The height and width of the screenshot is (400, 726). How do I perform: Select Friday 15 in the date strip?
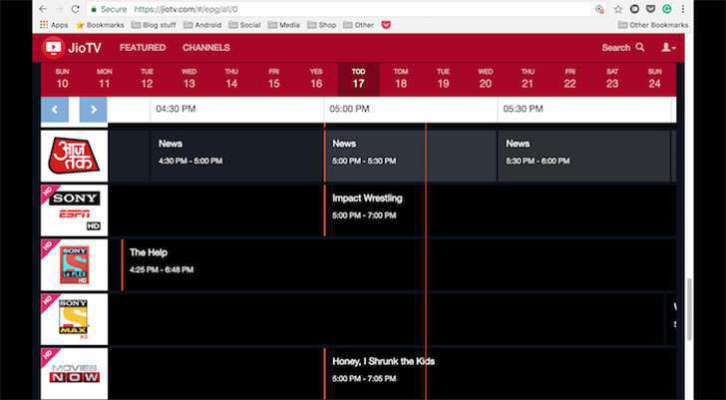274,79
